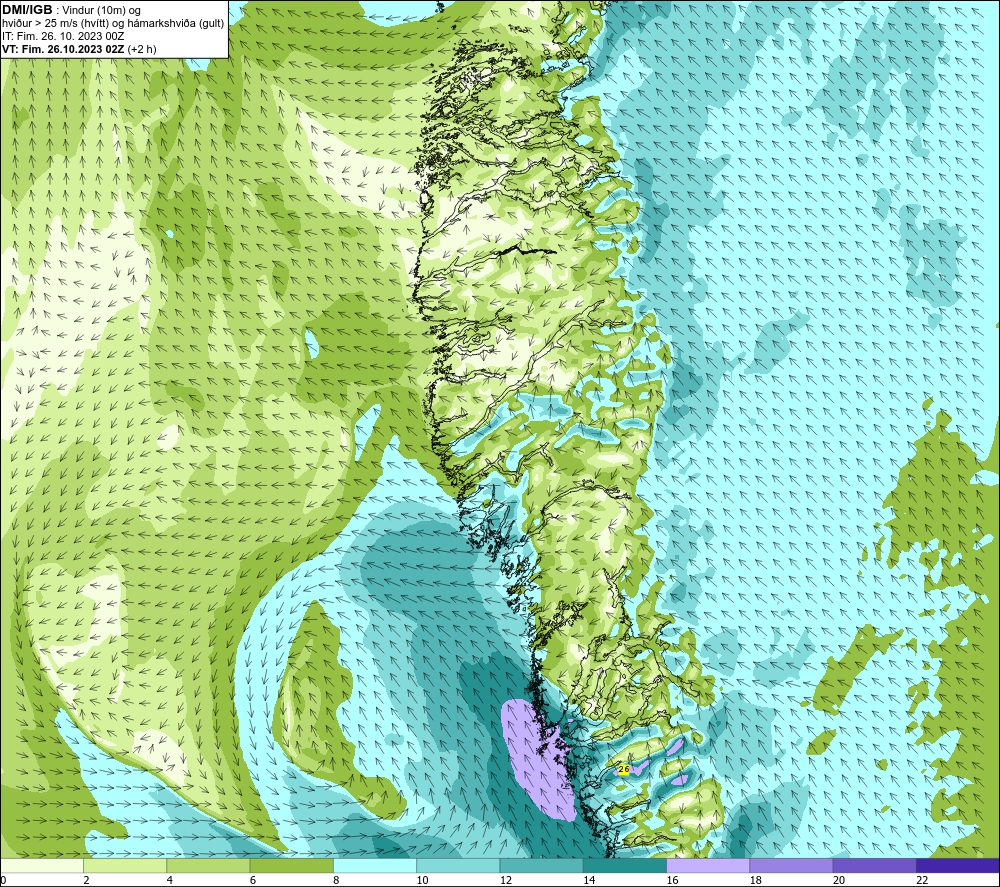
Task: Select the 18–20 m/s purple legend swatch
Action: click(791, 865)
